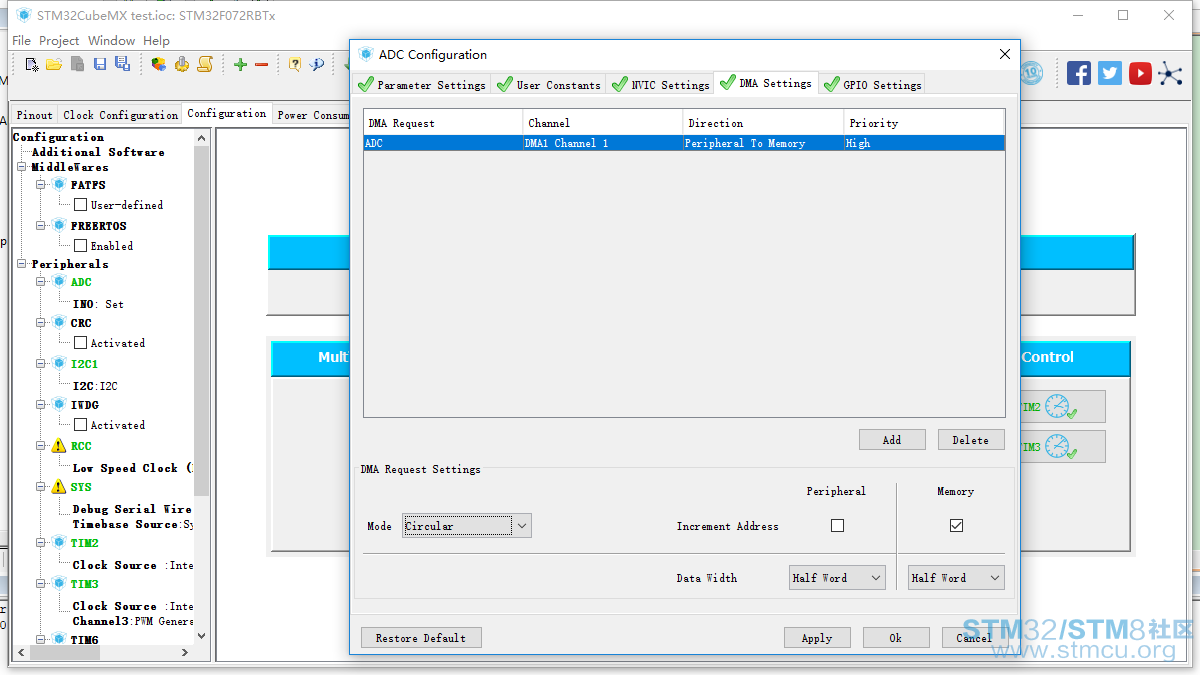
Task: Click the Generate Code gear icon
Action: [x=182, y=64]
